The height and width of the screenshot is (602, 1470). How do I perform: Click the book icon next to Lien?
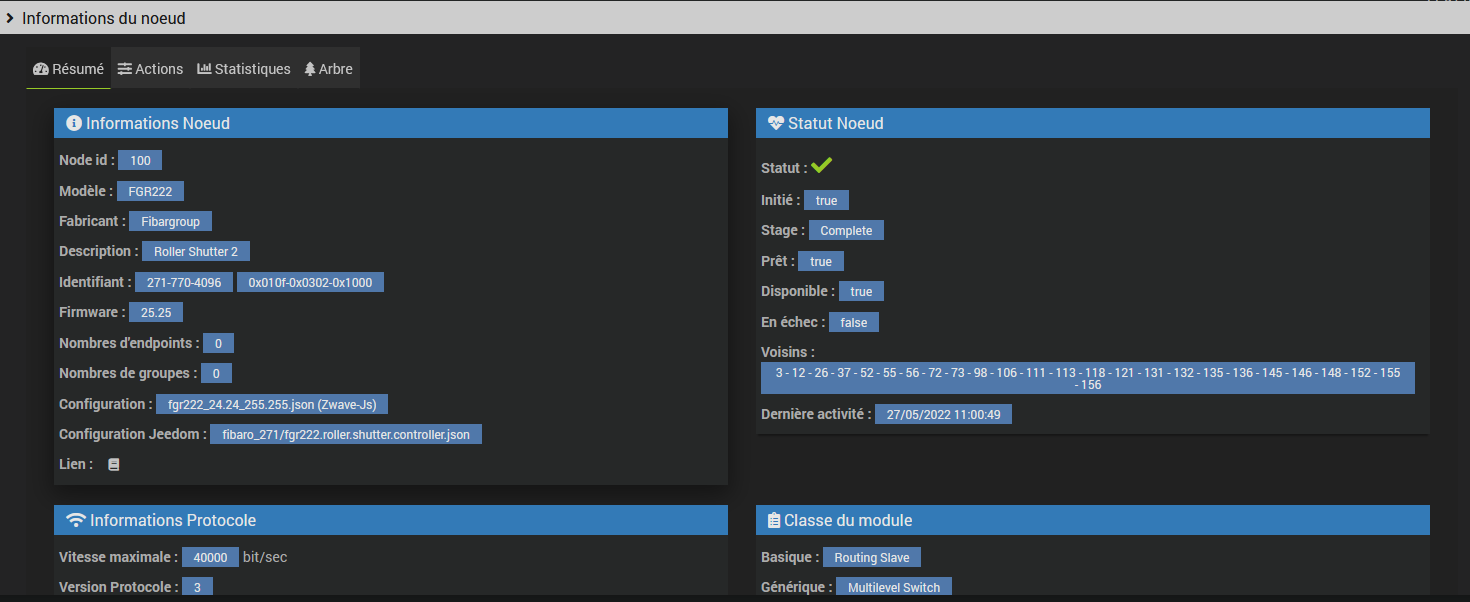tap(114, 464)
